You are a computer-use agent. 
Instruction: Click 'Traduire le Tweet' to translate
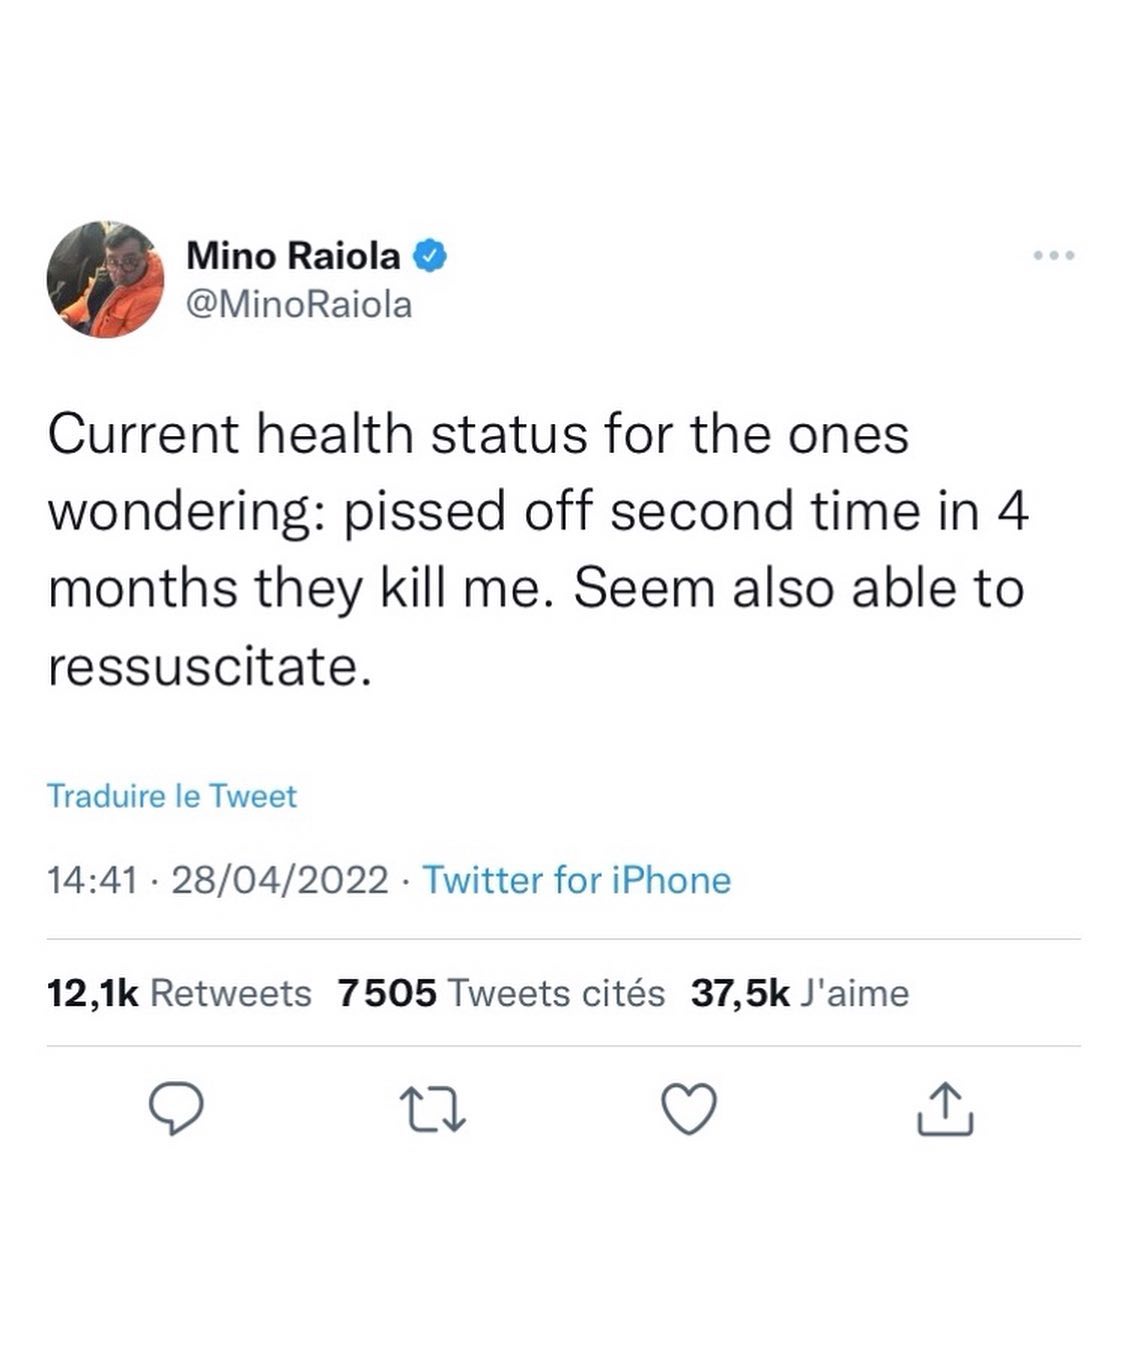[172, 796]
